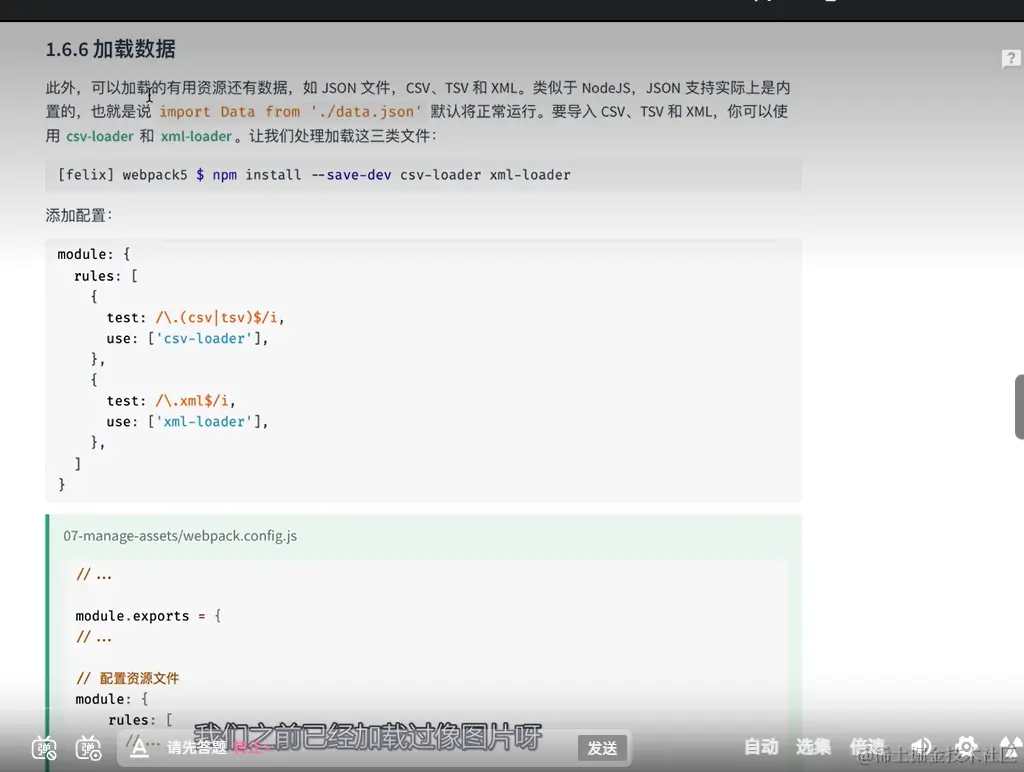Click the 1.6.6 加载数据 heading
Image resolution: width=1024 pixels, height=772 pixels.
click(x=110, y=48)
